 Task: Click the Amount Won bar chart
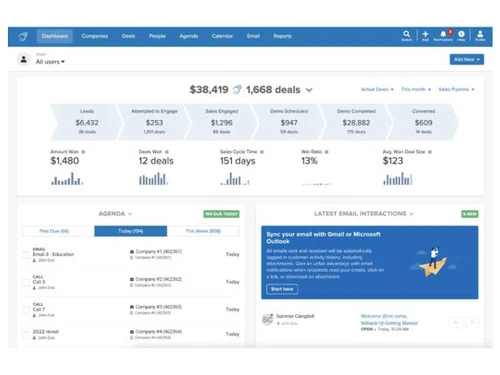[x=67, y=179]
